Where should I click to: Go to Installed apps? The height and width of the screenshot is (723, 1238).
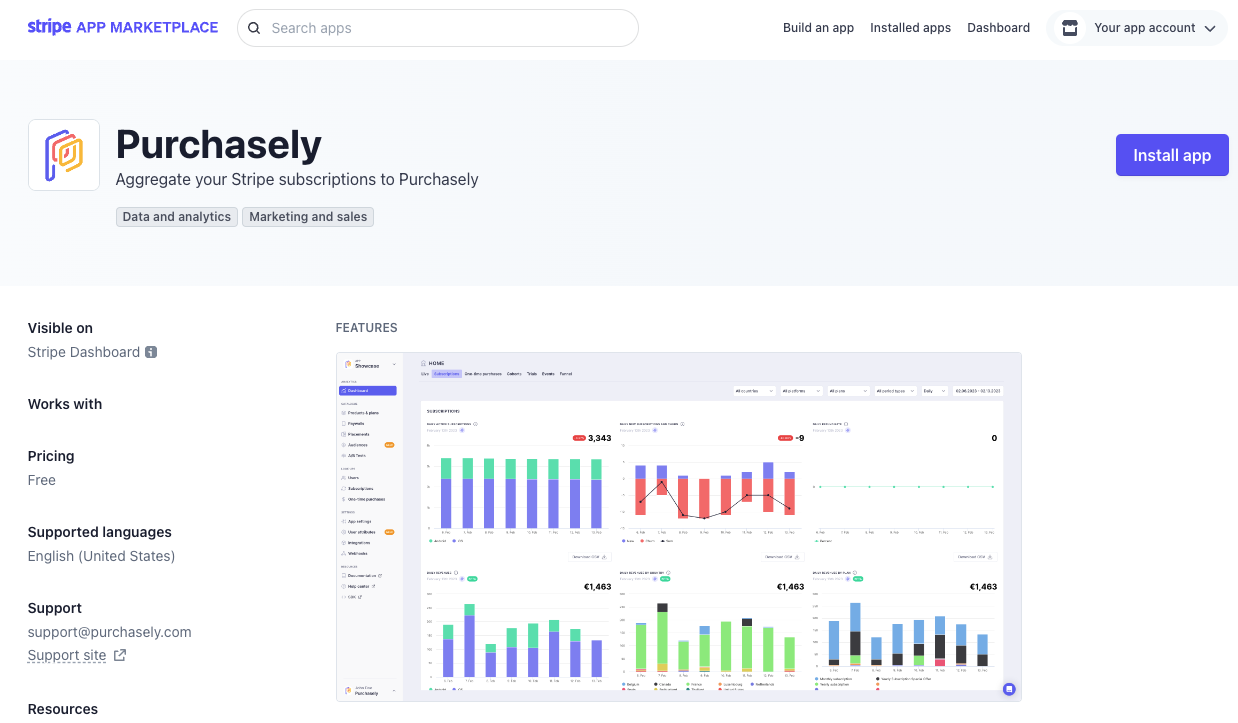910,28
